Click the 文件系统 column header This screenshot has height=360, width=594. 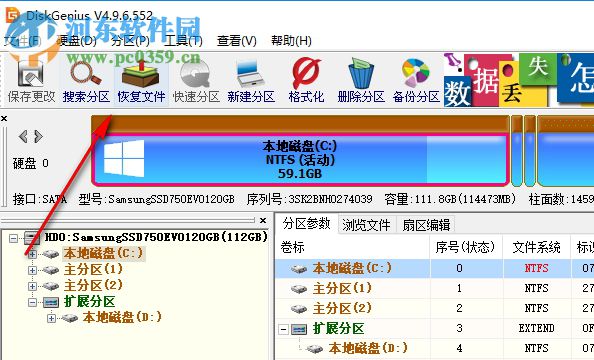pyautogui.click(x=536, y=247)
